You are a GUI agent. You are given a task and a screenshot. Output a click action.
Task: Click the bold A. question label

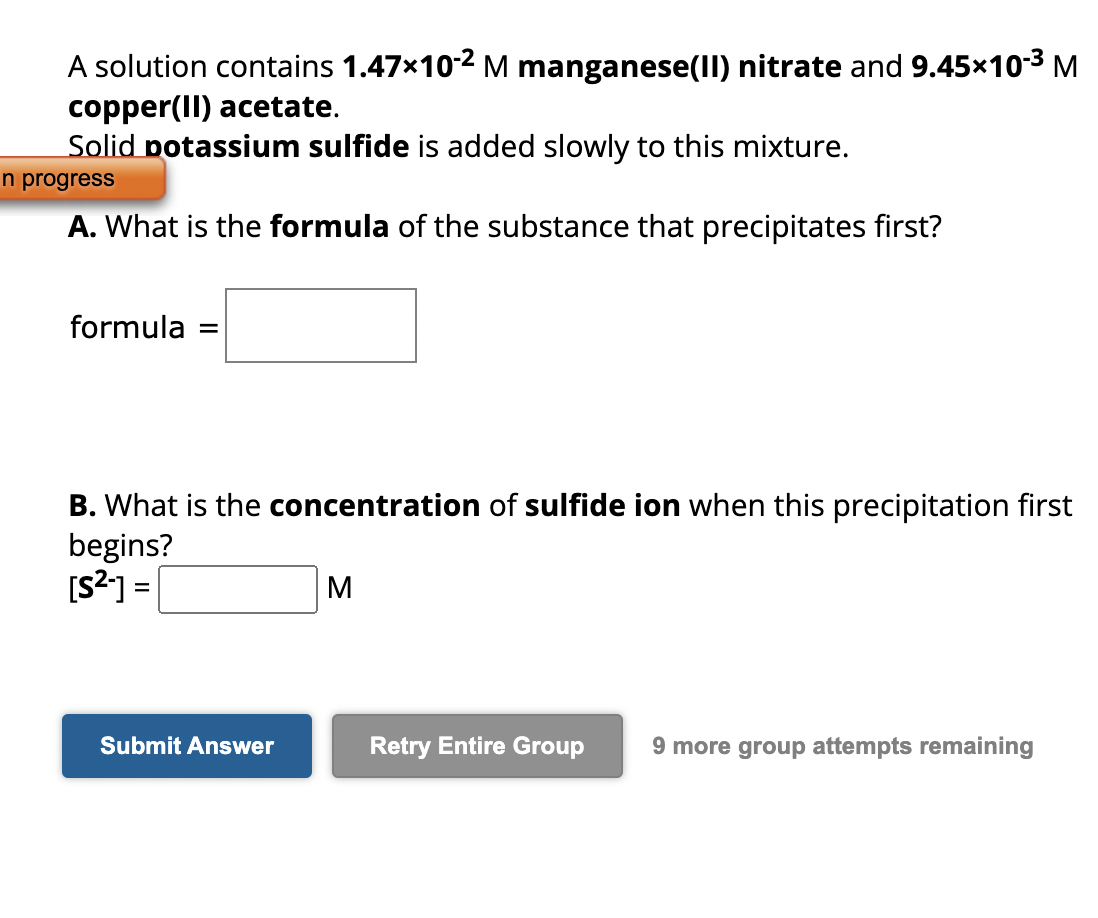(83, 226)
